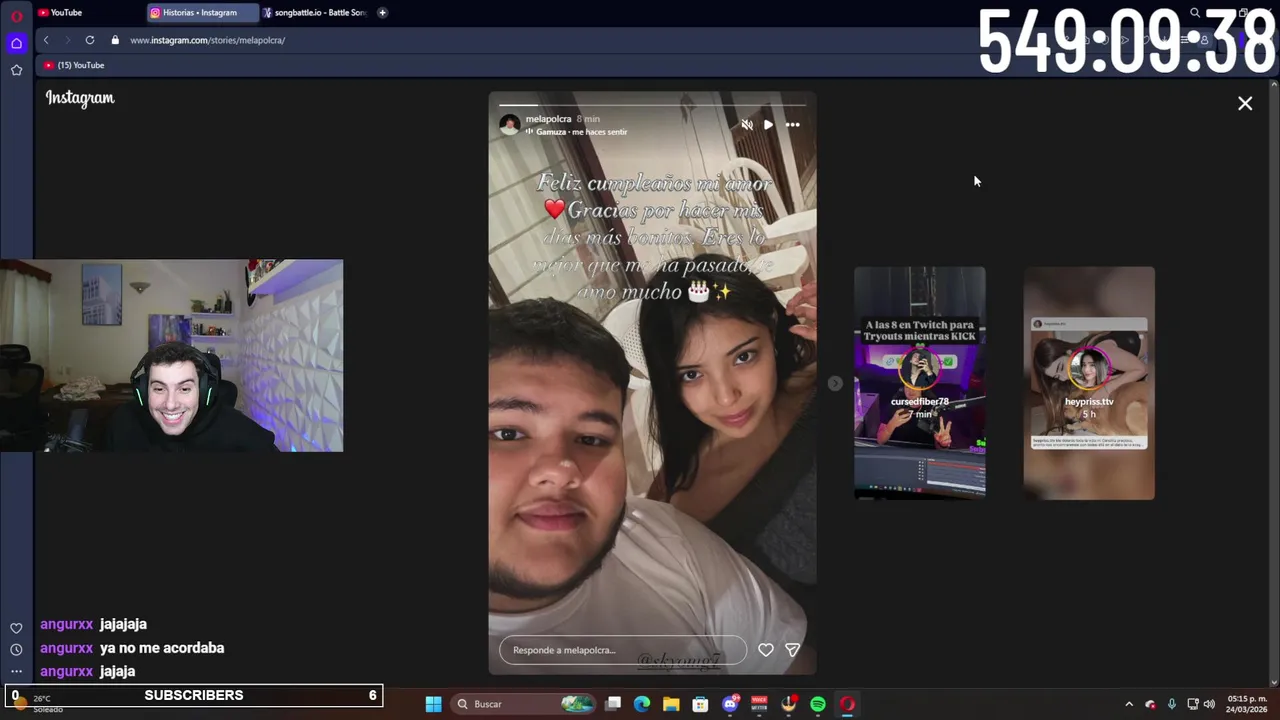Open Opera sidebar home icon
Screen dimensions: 1280x720
pyautogui.click(x=16, y=43)
